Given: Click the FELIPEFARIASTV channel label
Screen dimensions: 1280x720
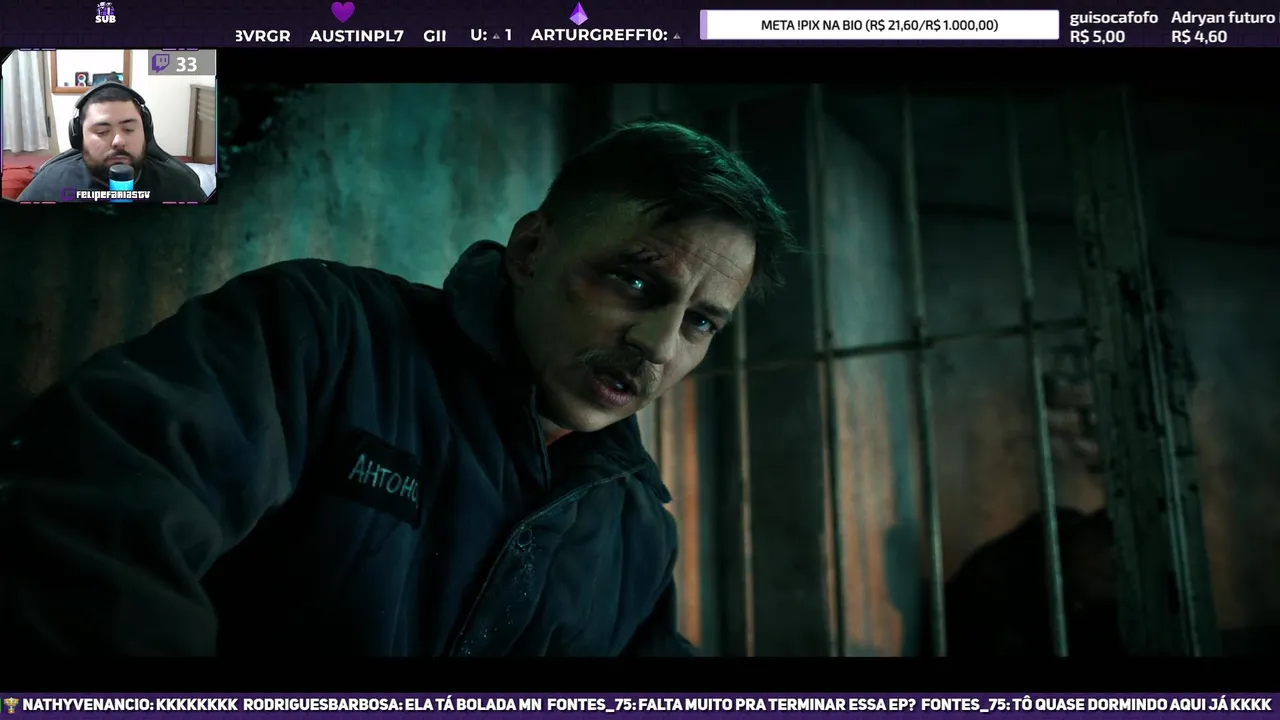Looking at the screenshot, I should click(113, 194).
